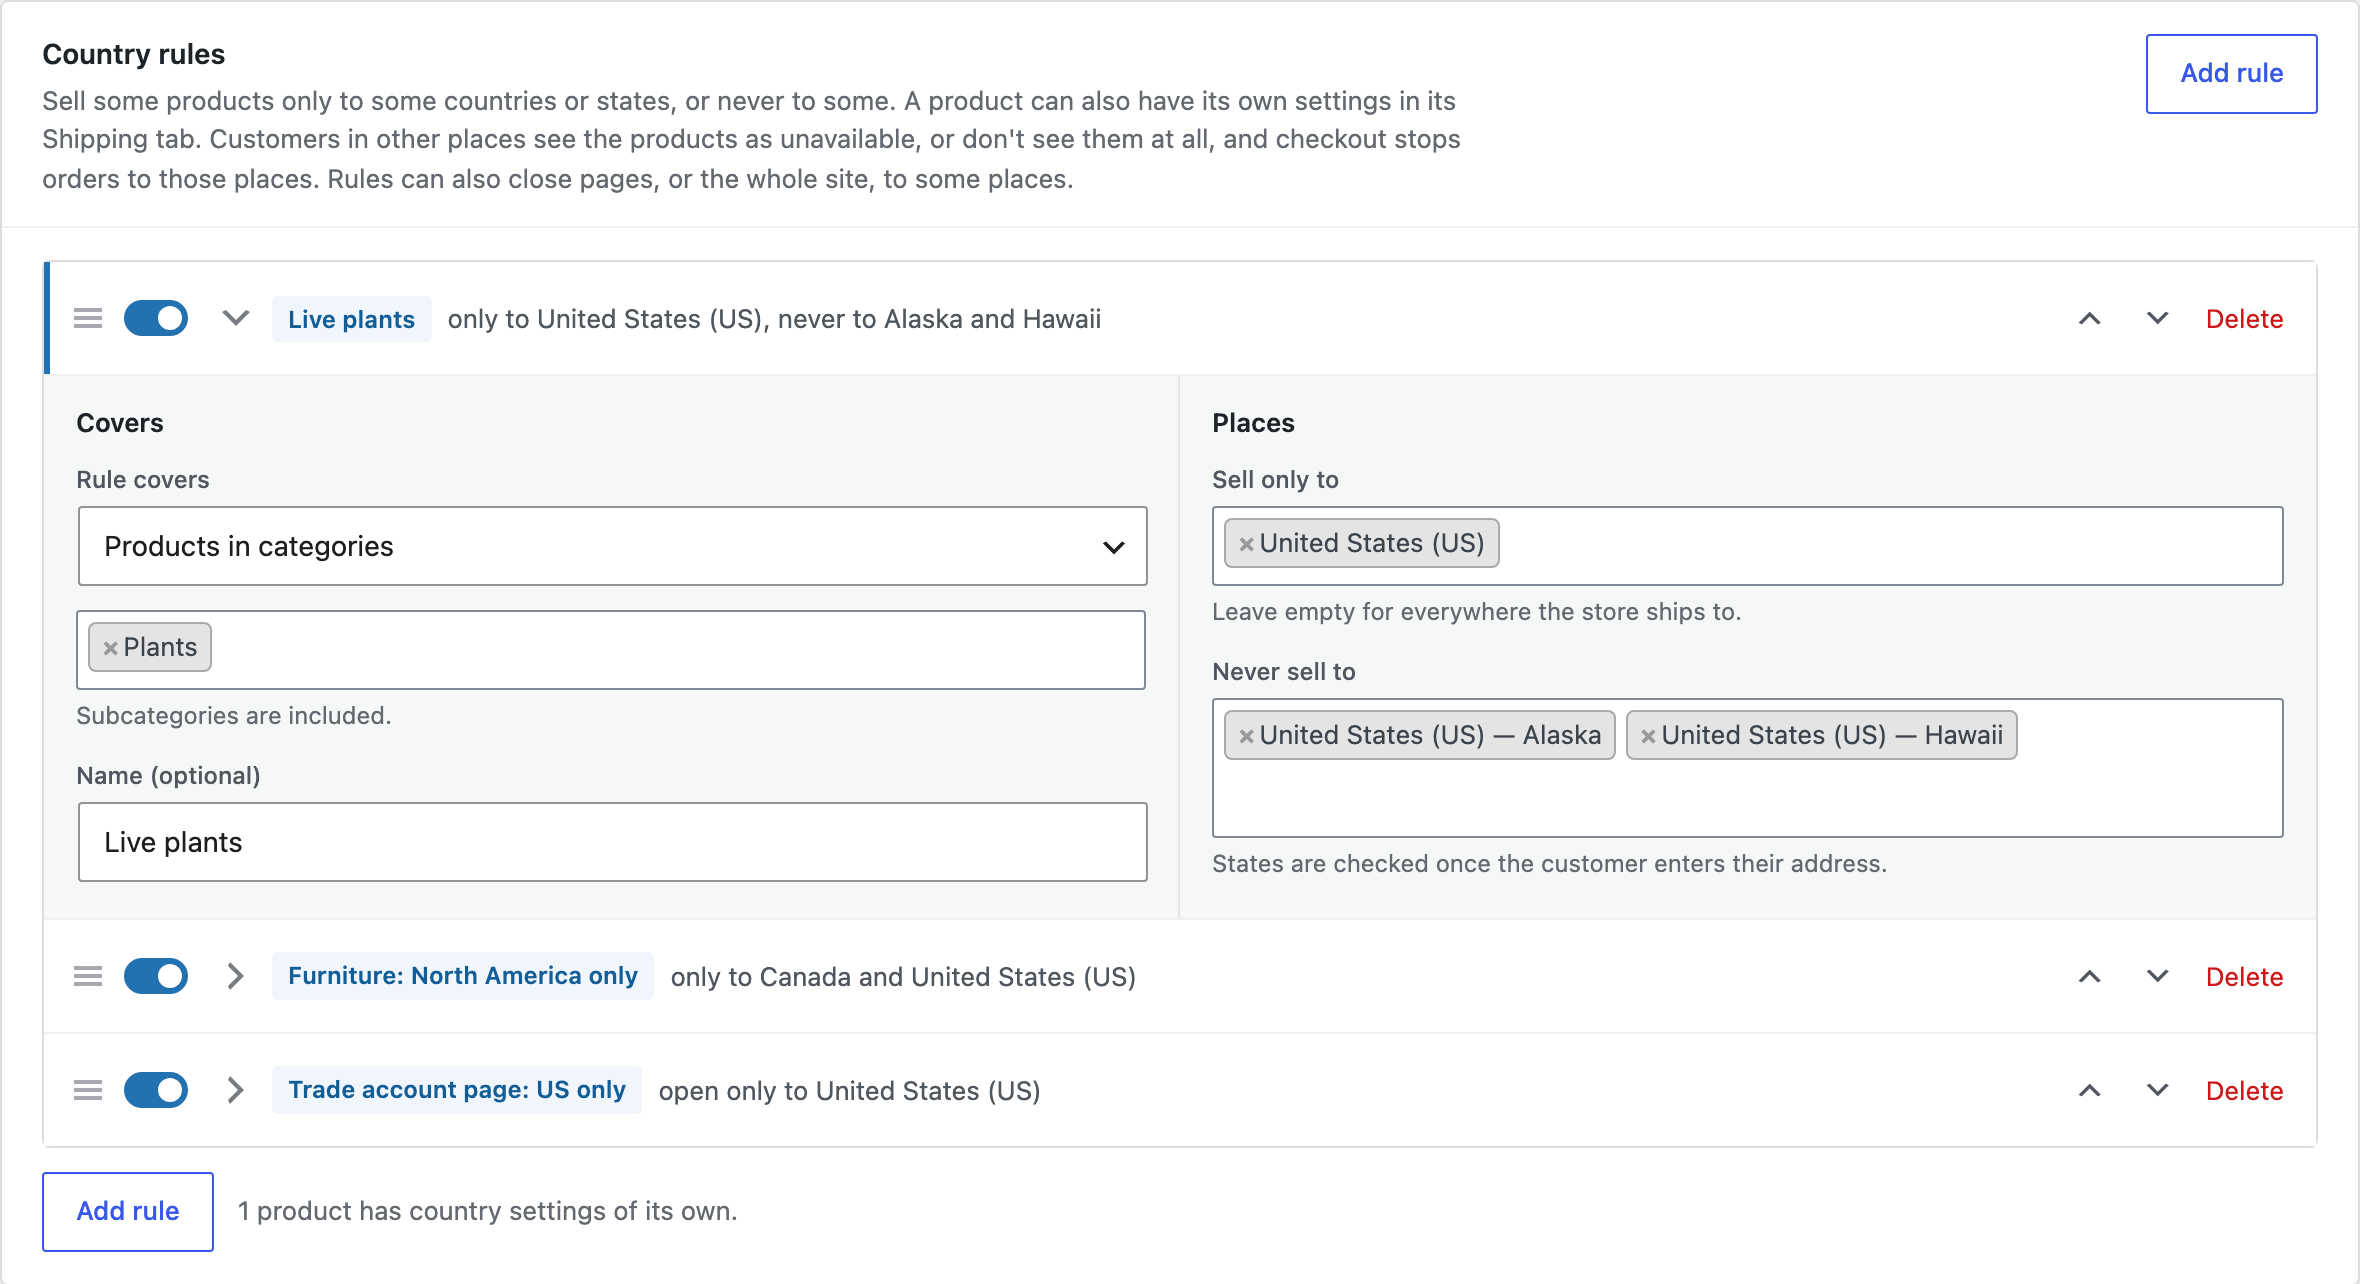Remove Alaska from Never sell to
Image resolution: width=2360 pixels, height=1284 pixels.
pos(1246,736)
